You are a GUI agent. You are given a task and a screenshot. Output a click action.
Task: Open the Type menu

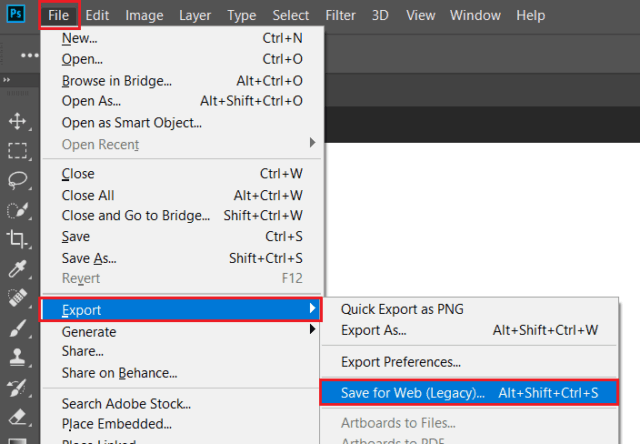tap(242, 15)
